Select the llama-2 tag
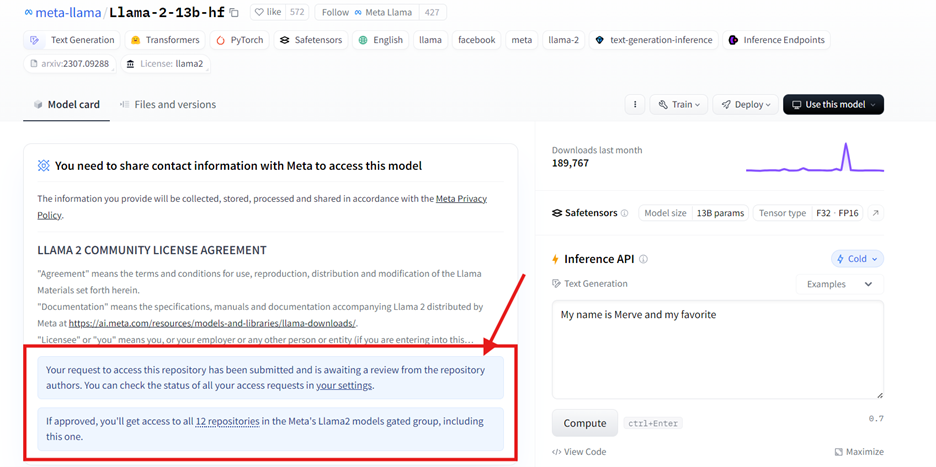 pos(564,40)
